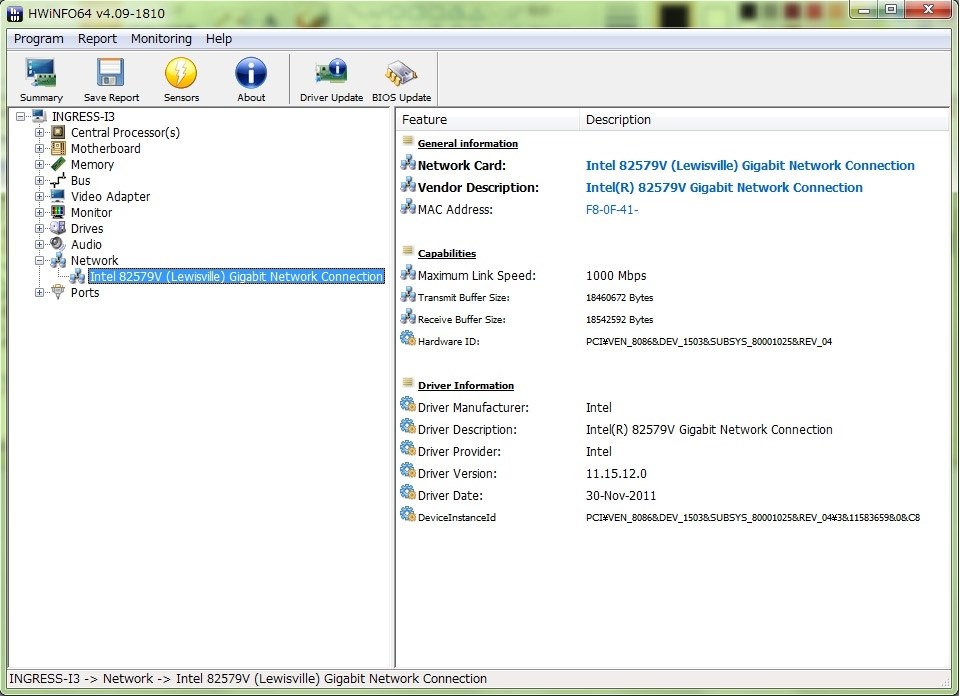
Task: Open the Report menu
Action: pyautogui.click(x=97, y=39)
